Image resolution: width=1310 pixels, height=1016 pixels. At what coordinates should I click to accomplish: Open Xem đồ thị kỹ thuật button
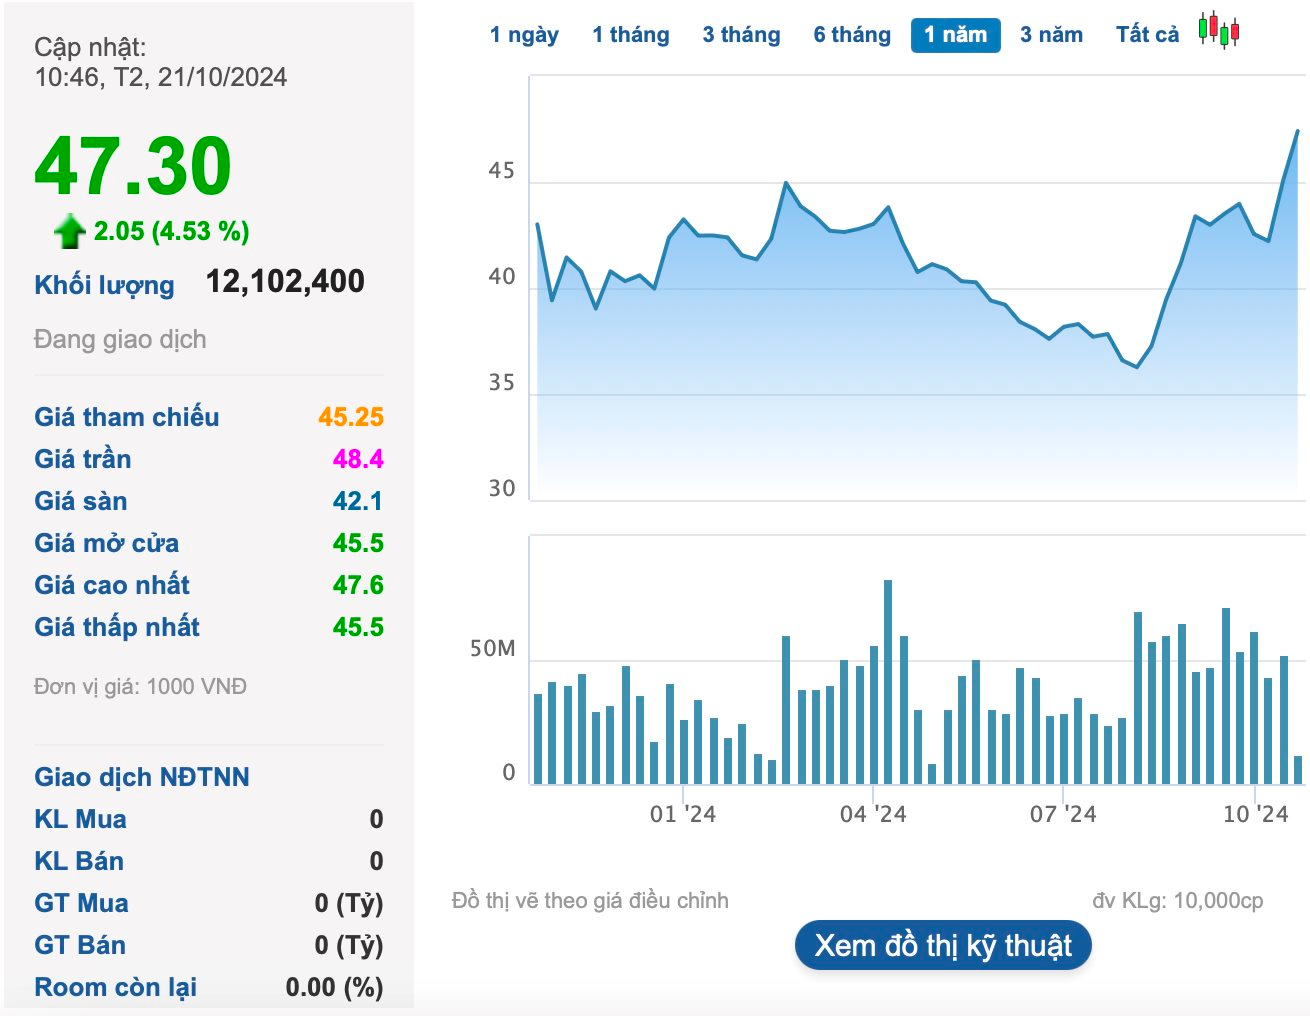[x=943, y=945]
